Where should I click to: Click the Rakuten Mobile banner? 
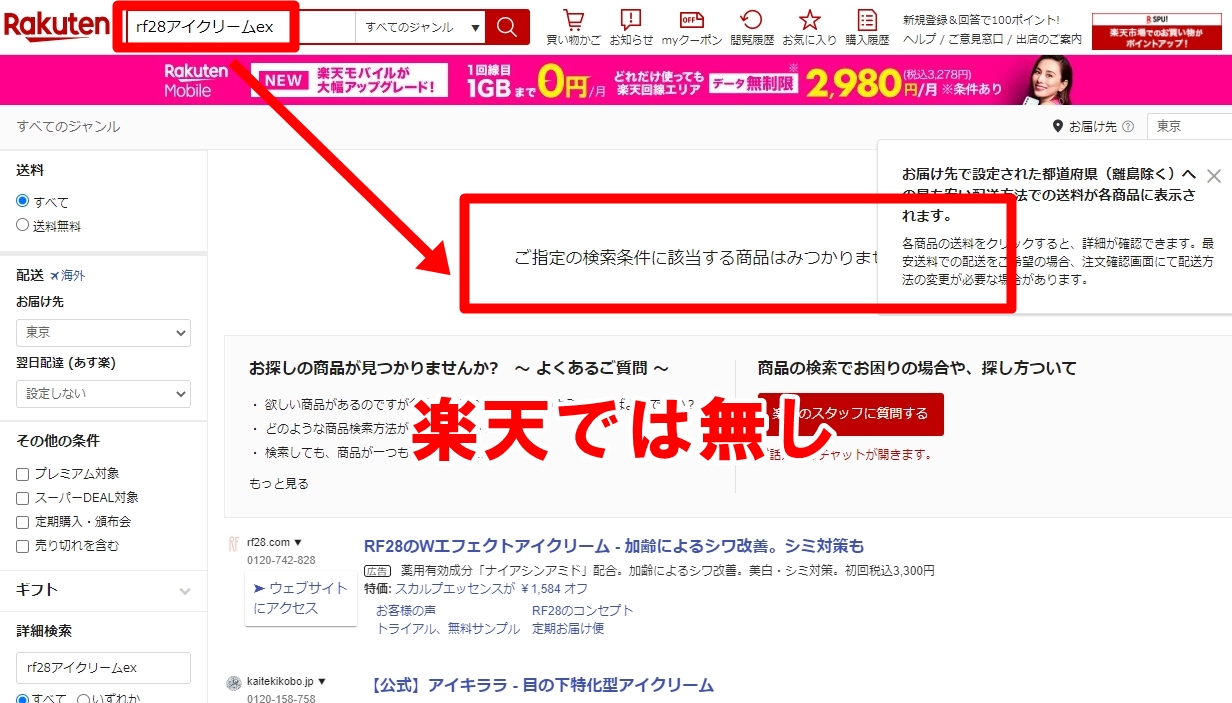click(616, 80)
